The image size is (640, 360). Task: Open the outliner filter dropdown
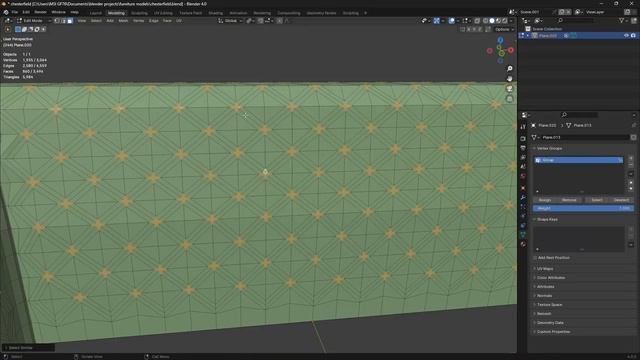coord(623,20)
